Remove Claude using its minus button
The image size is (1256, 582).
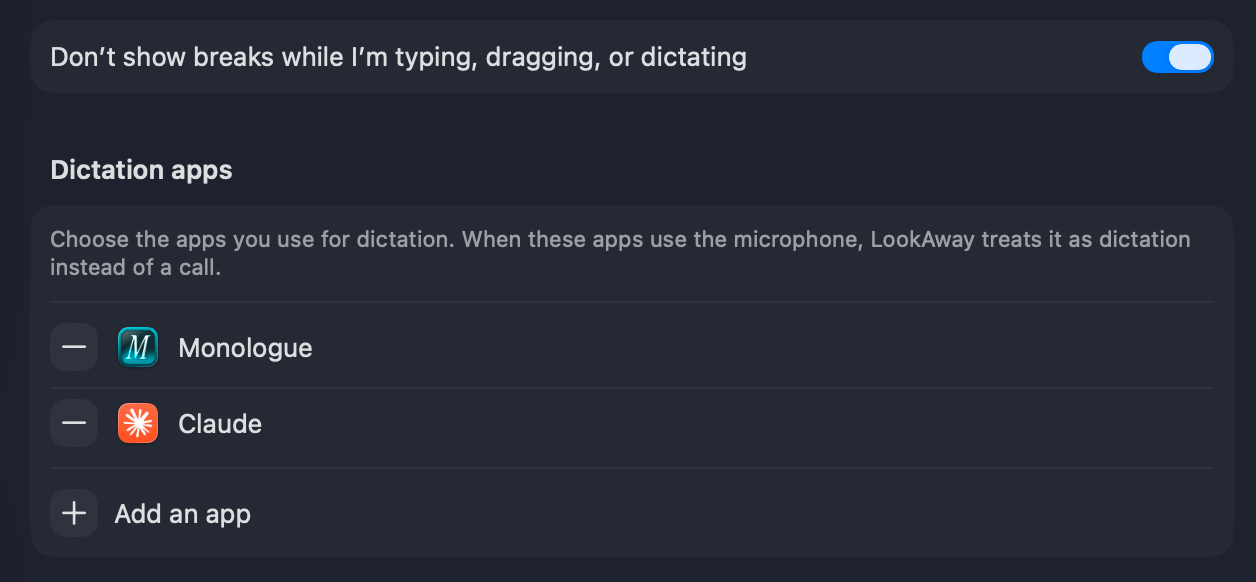(74, 423)
